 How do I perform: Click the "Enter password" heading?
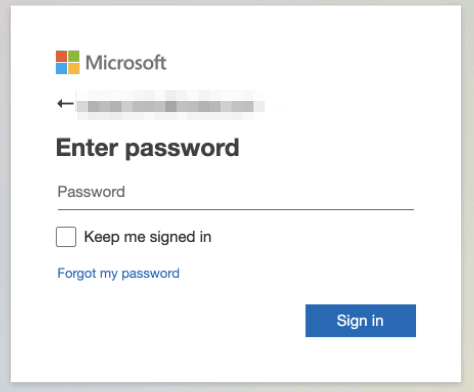[x=148, y=148]
